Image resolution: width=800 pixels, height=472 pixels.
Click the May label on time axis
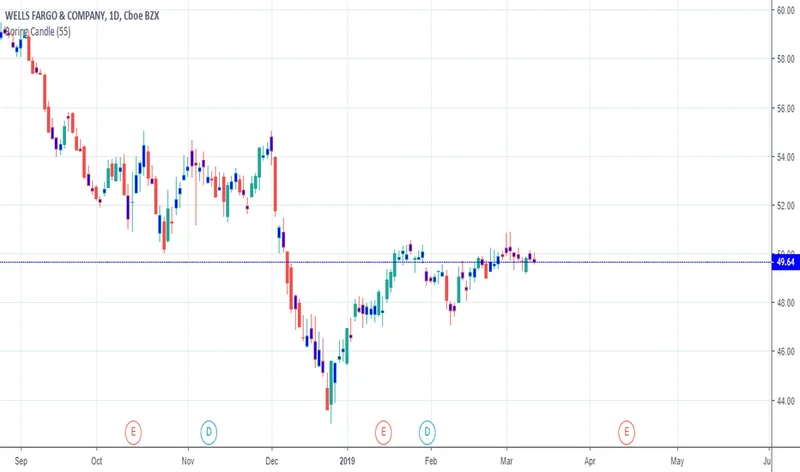[677, 462]
